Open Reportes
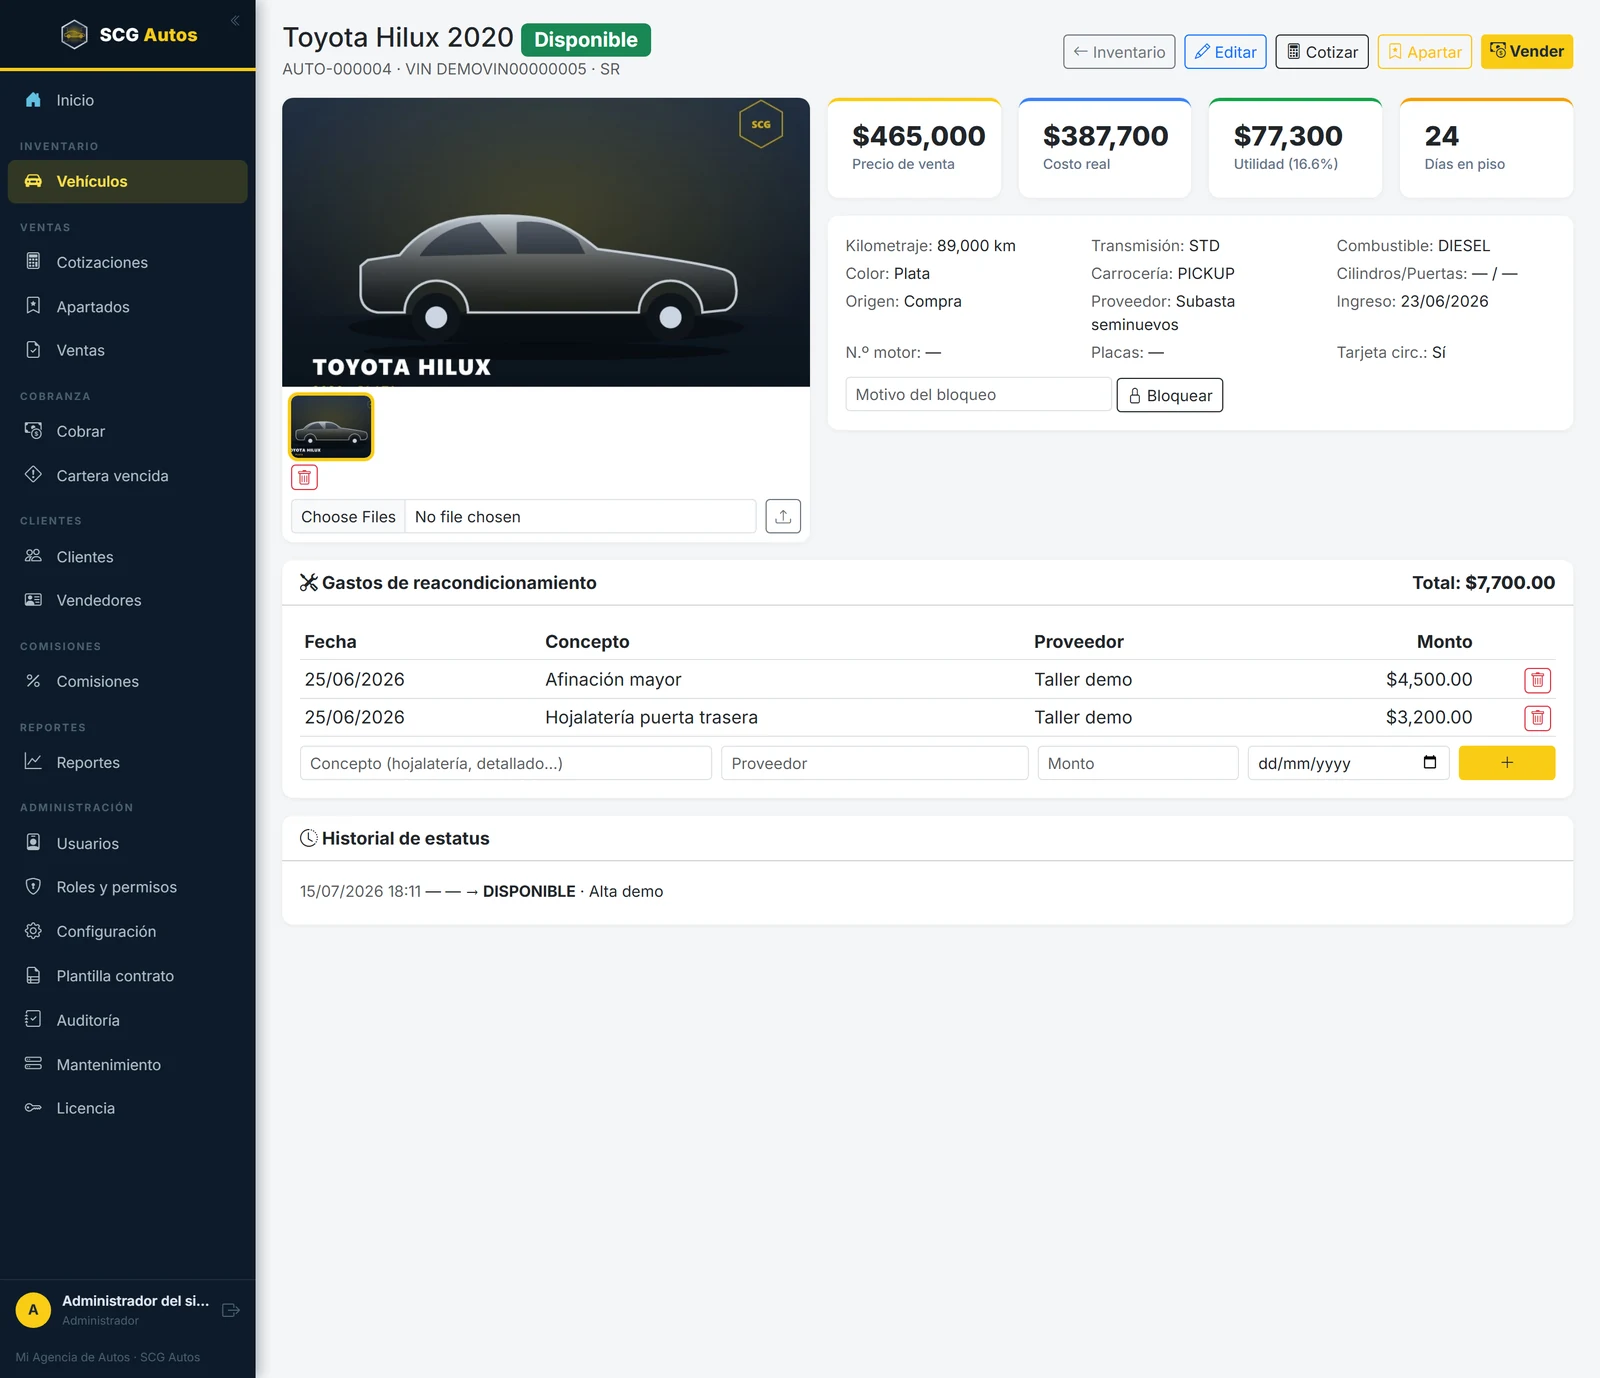Viewport: 1600px width, 1378px height. click(x=128, y=762)
